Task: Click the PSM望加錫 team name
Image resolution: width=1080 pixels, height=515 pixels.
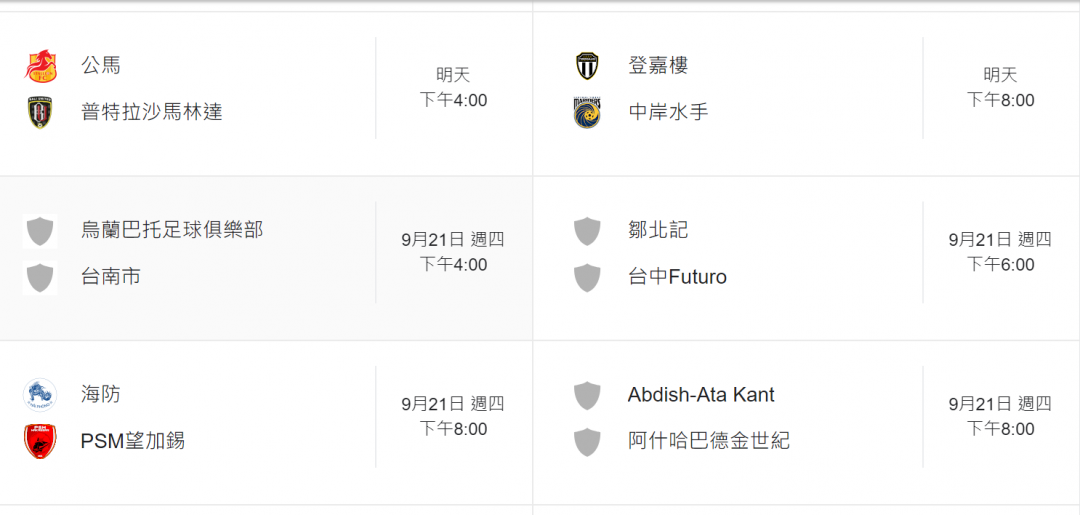Action: (132, 441)
